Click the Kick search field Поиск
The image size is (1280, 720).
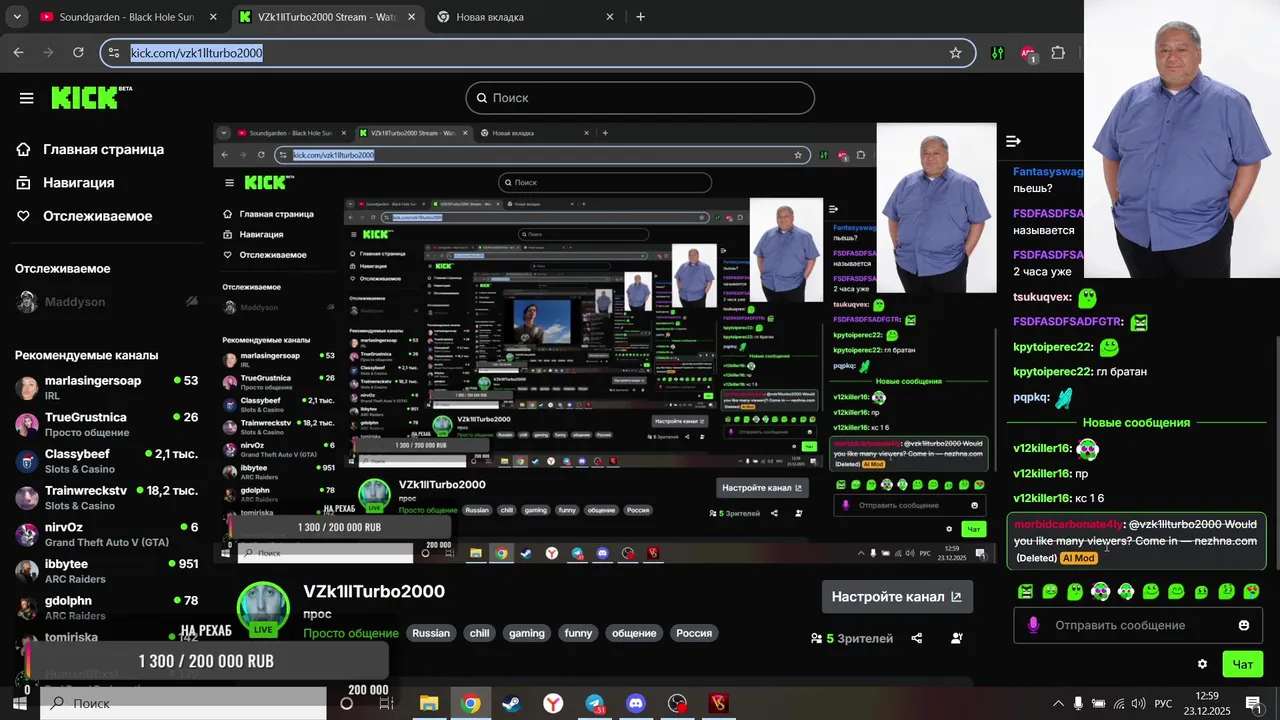(640, 98)
